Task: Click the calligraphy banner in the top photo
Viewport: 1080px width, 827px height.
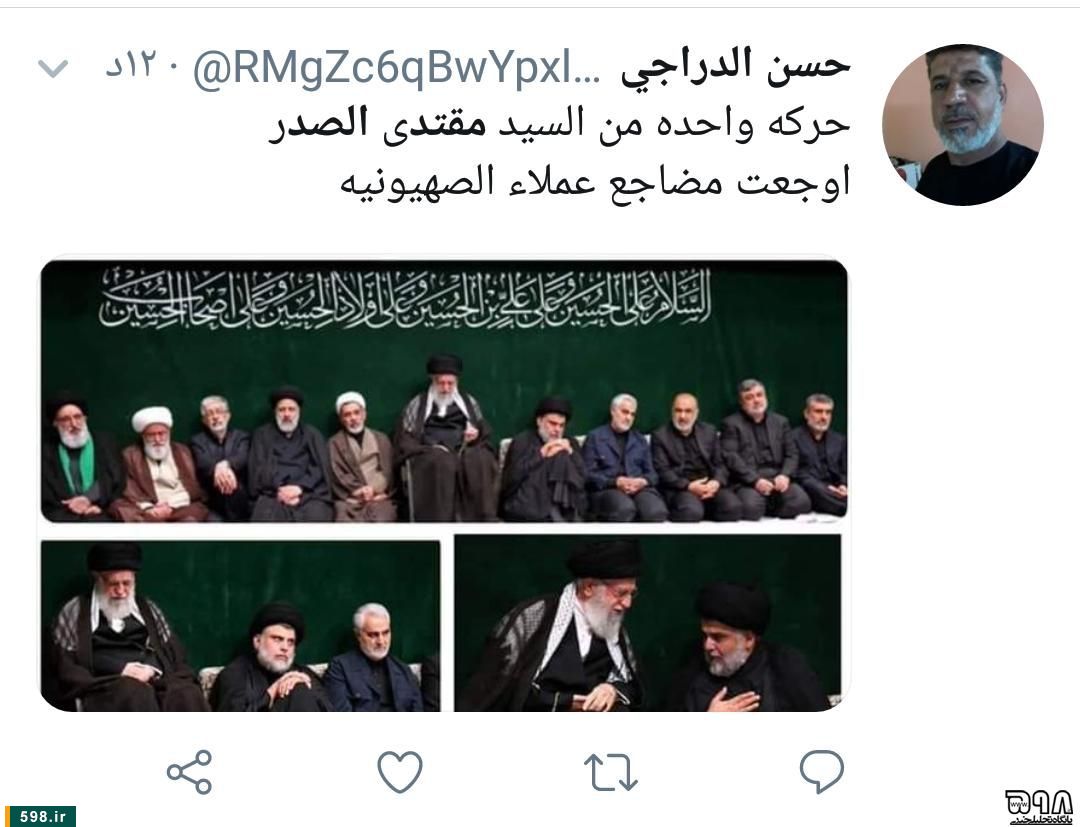Action: click(405, 298)
